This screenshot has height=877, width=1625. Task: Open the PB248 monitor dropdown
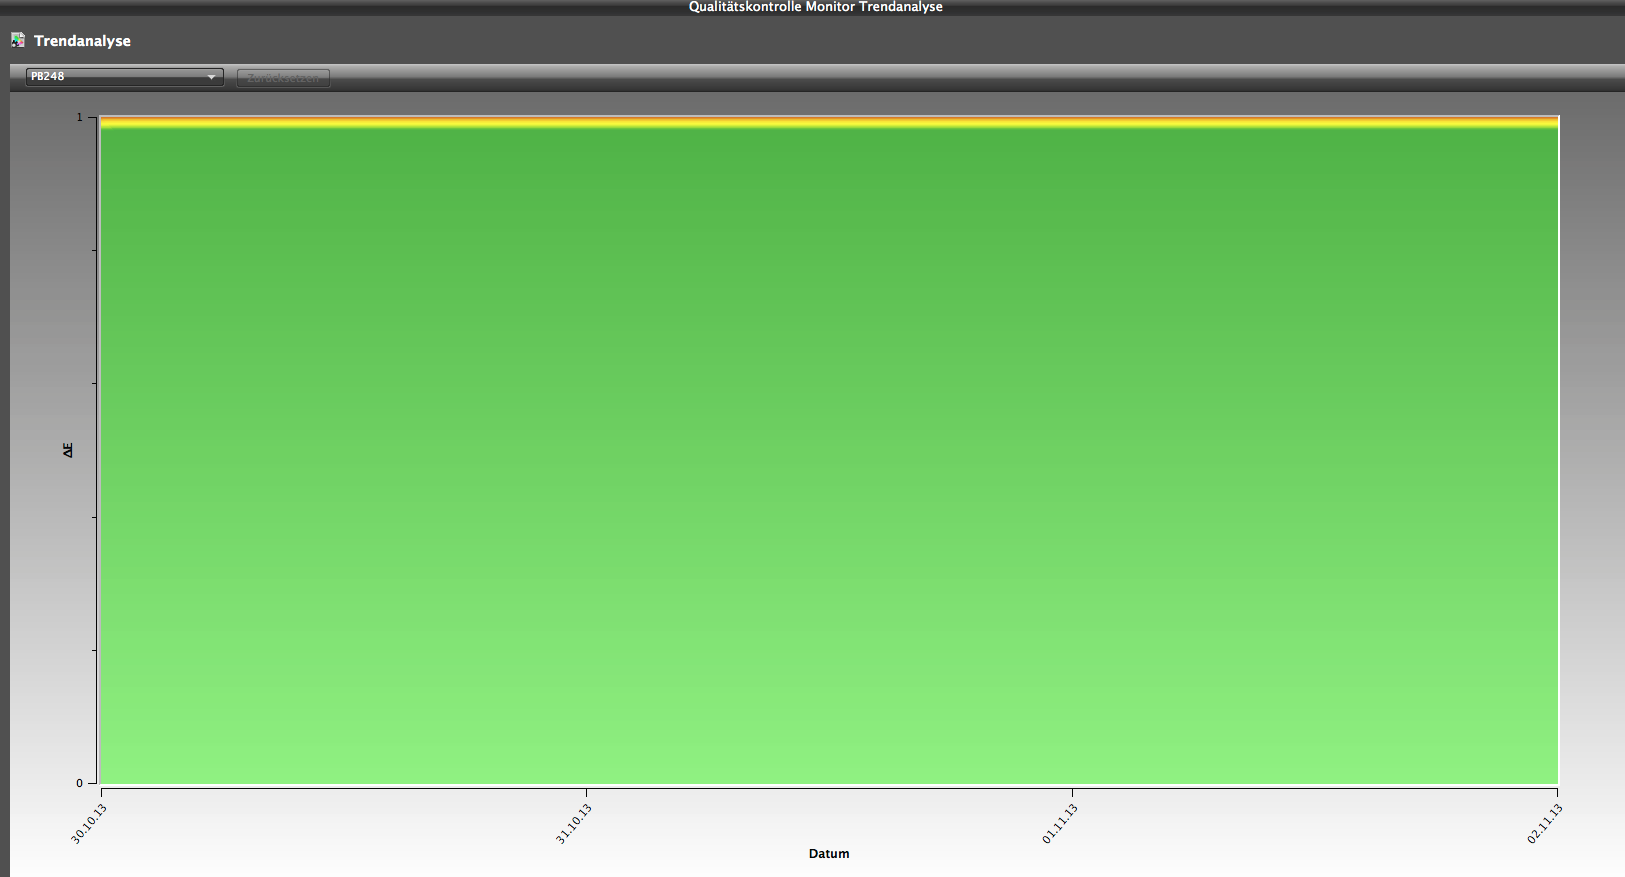point(124,77)
